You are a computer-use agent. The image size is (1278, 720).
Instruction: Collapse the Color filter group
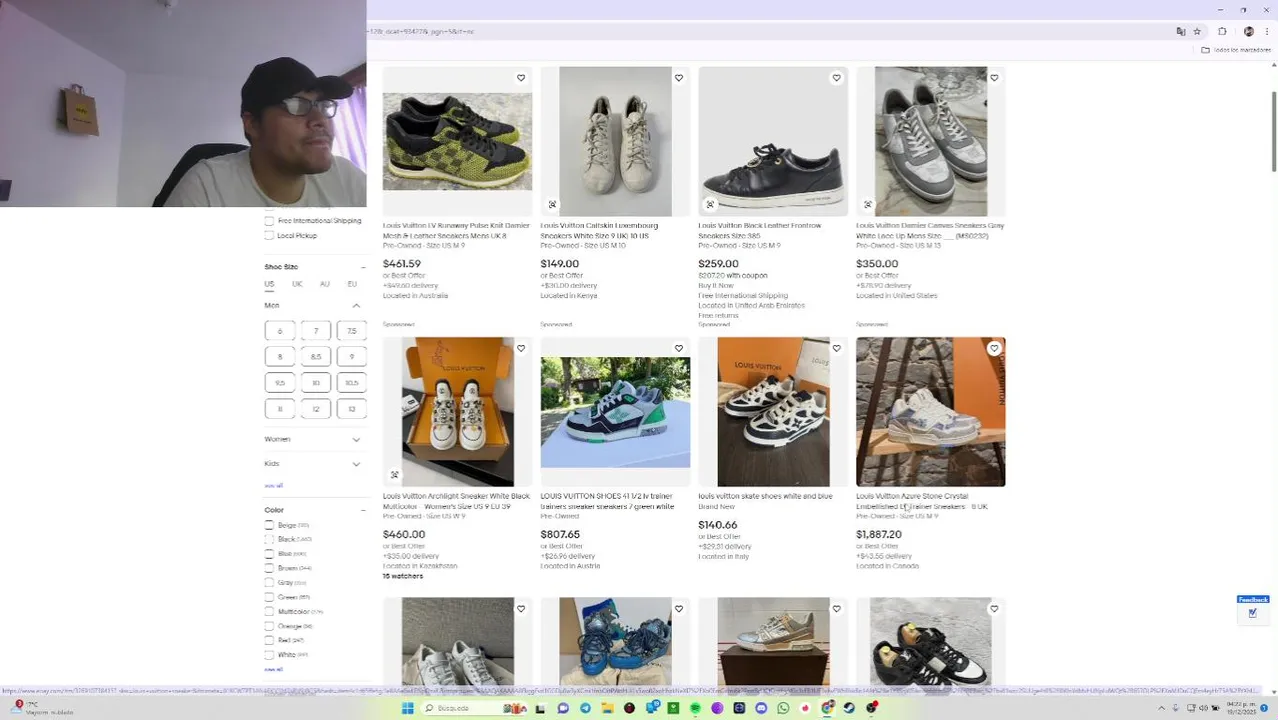point(363,510)
